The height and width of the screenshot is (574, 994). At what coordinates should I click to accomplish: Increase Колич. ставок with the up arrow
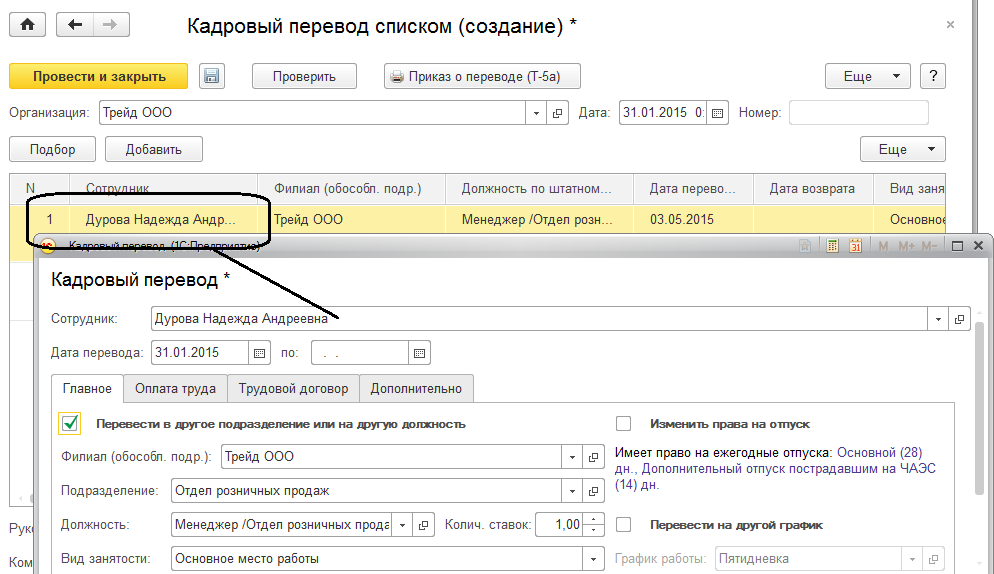(x=593, y=519)
